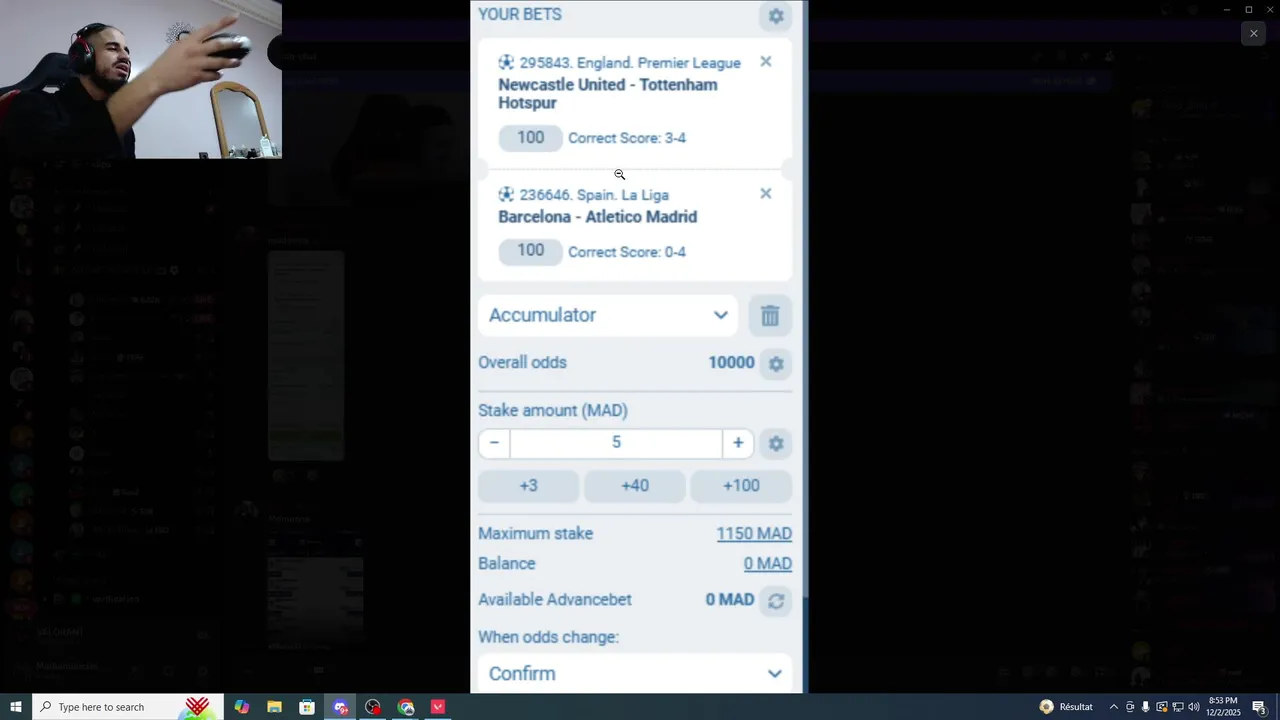This screenshot has height=720, width=1280.
Task: Open the Accumulator bet type dropdown
Action: (608, 315)
